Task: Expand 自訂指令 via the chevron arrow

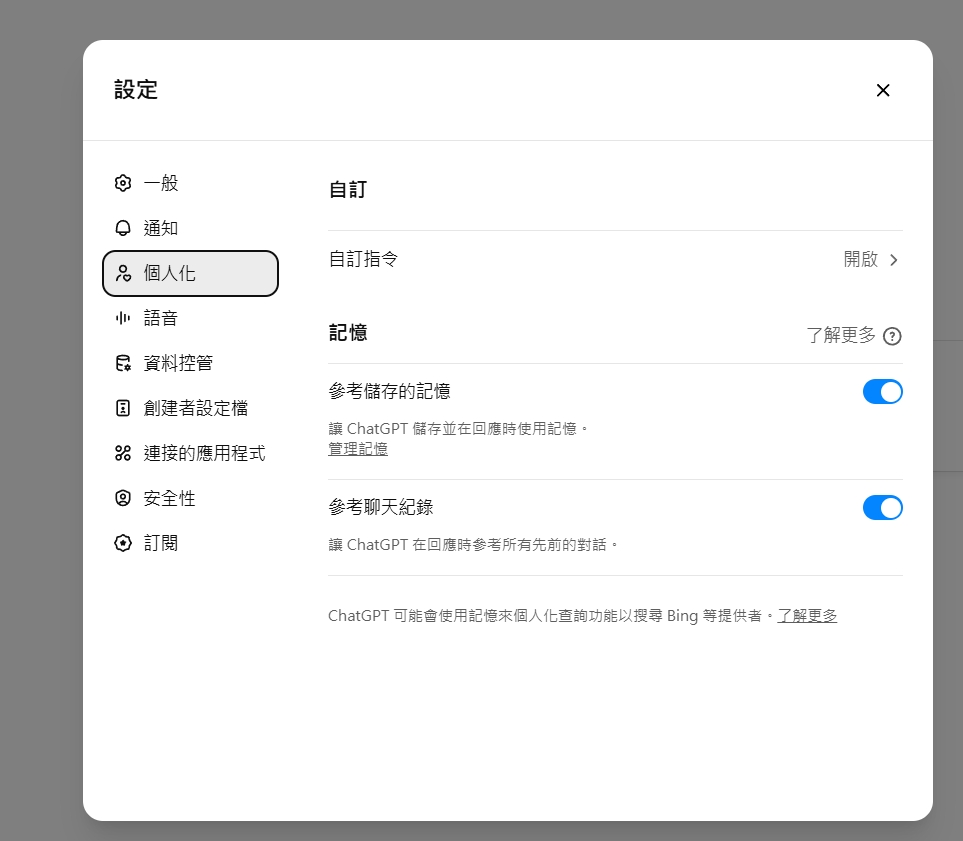Action: point(894,260)
